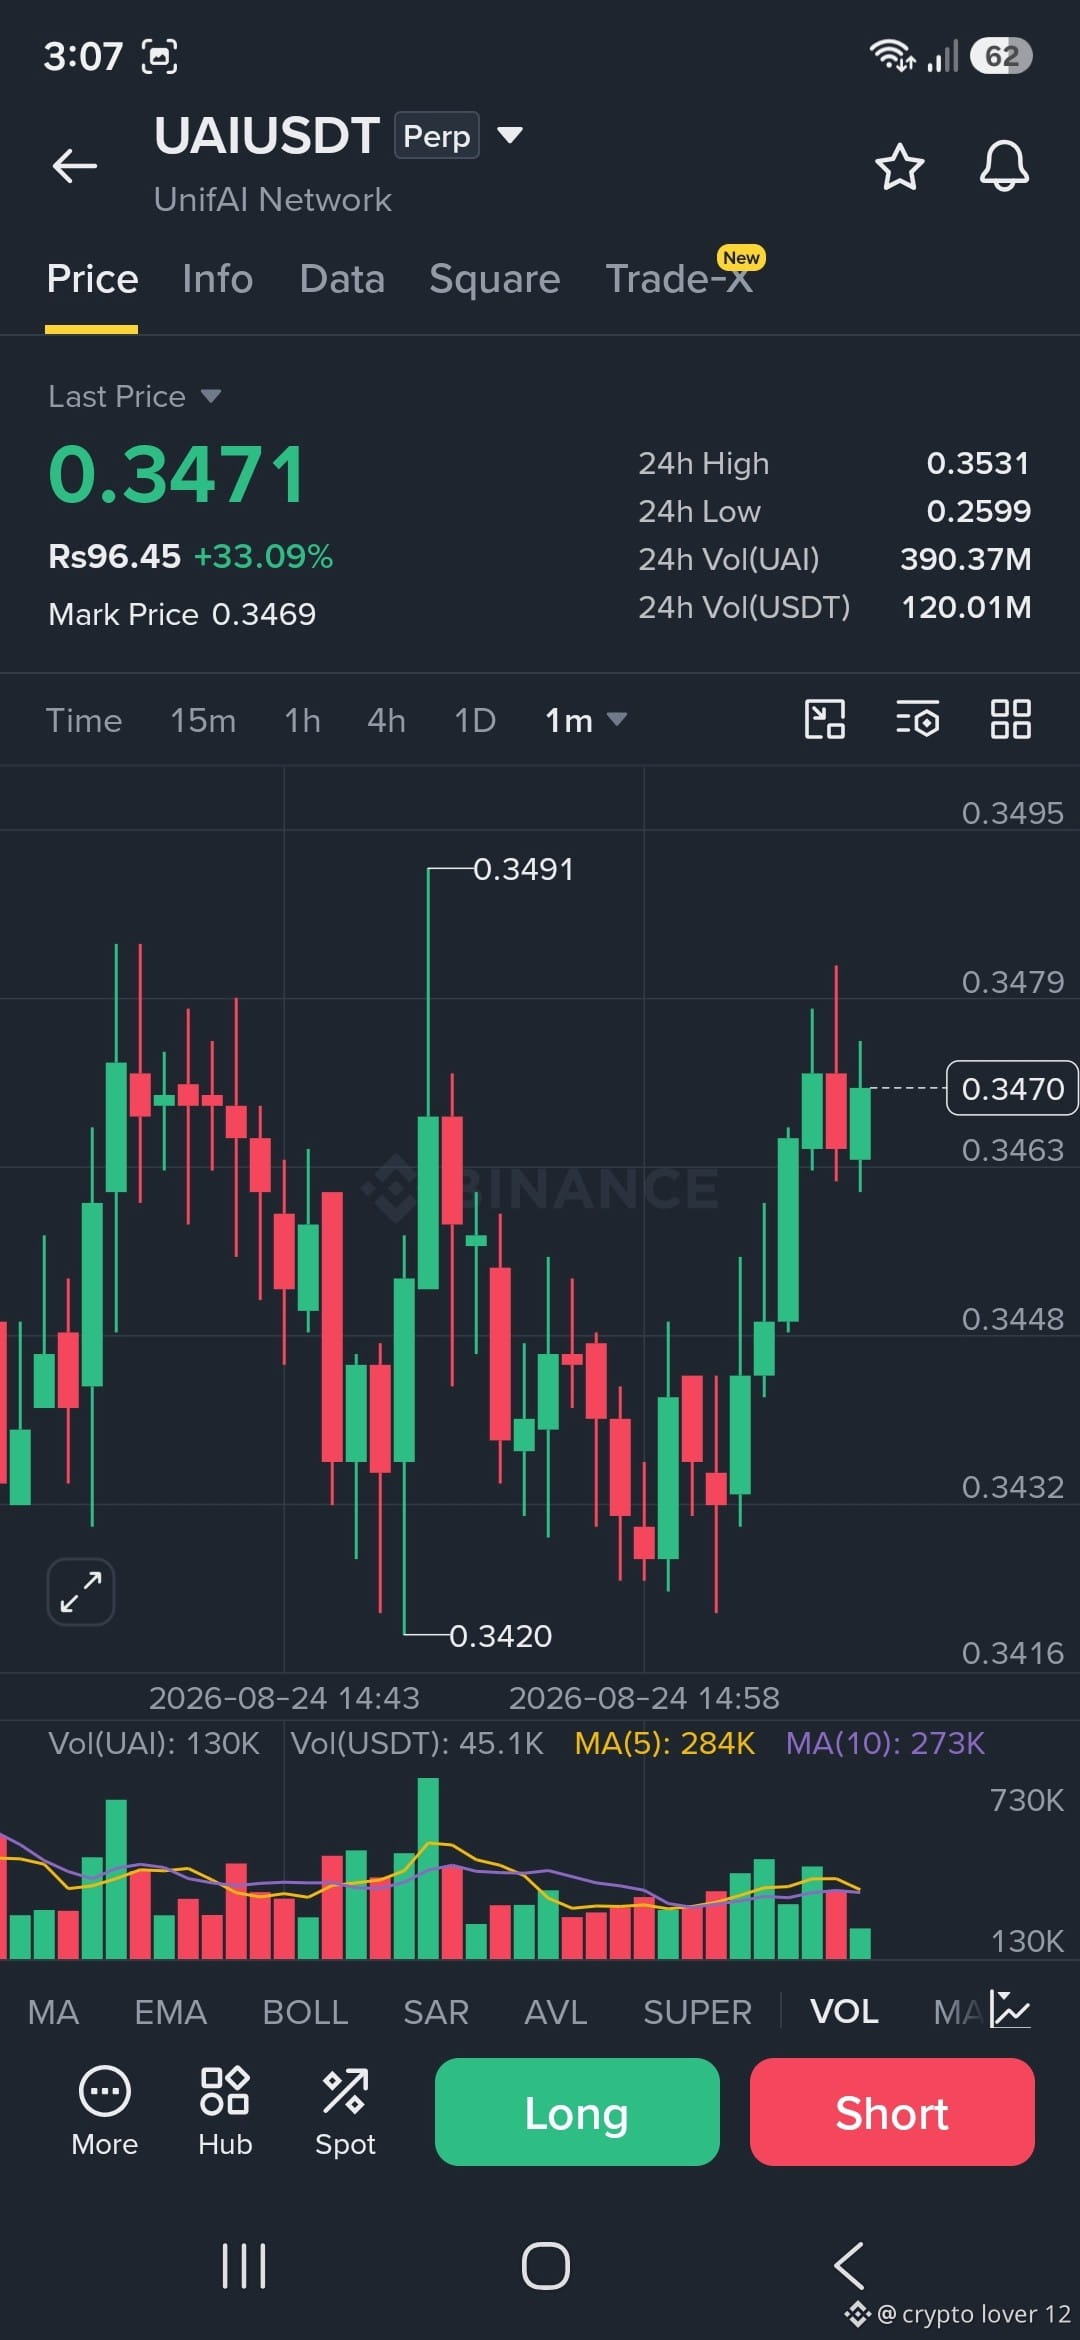Toggle the BOLL indicator
Image resolution: width=1080 pixels, height=2340 pixels.
[x=305, y=2011]
